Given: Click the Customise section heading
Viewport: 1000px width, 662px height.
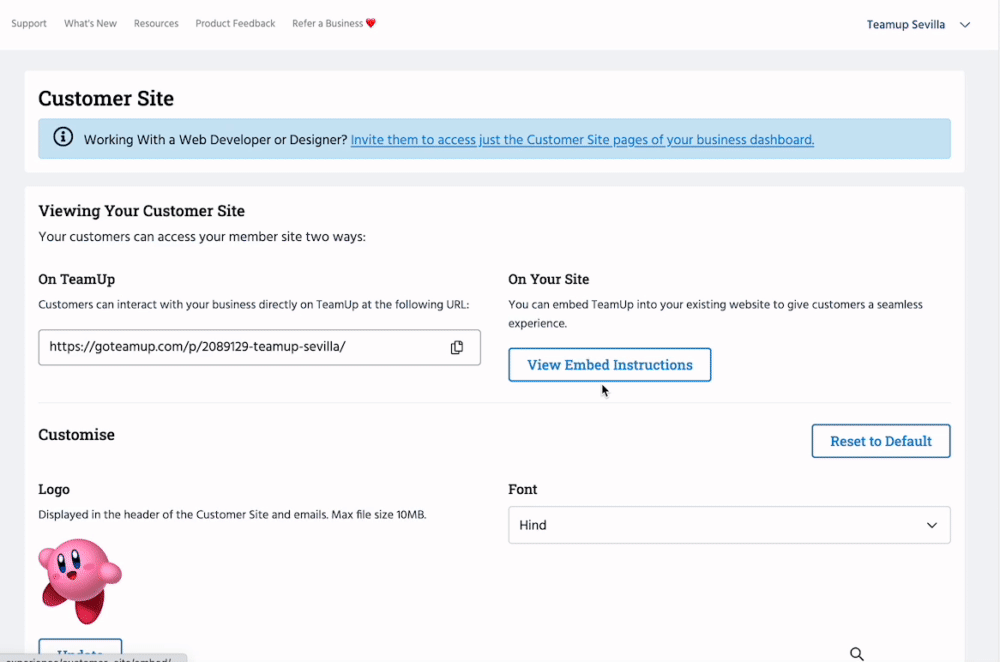Looking at the screenshot, I should [77, 434].
